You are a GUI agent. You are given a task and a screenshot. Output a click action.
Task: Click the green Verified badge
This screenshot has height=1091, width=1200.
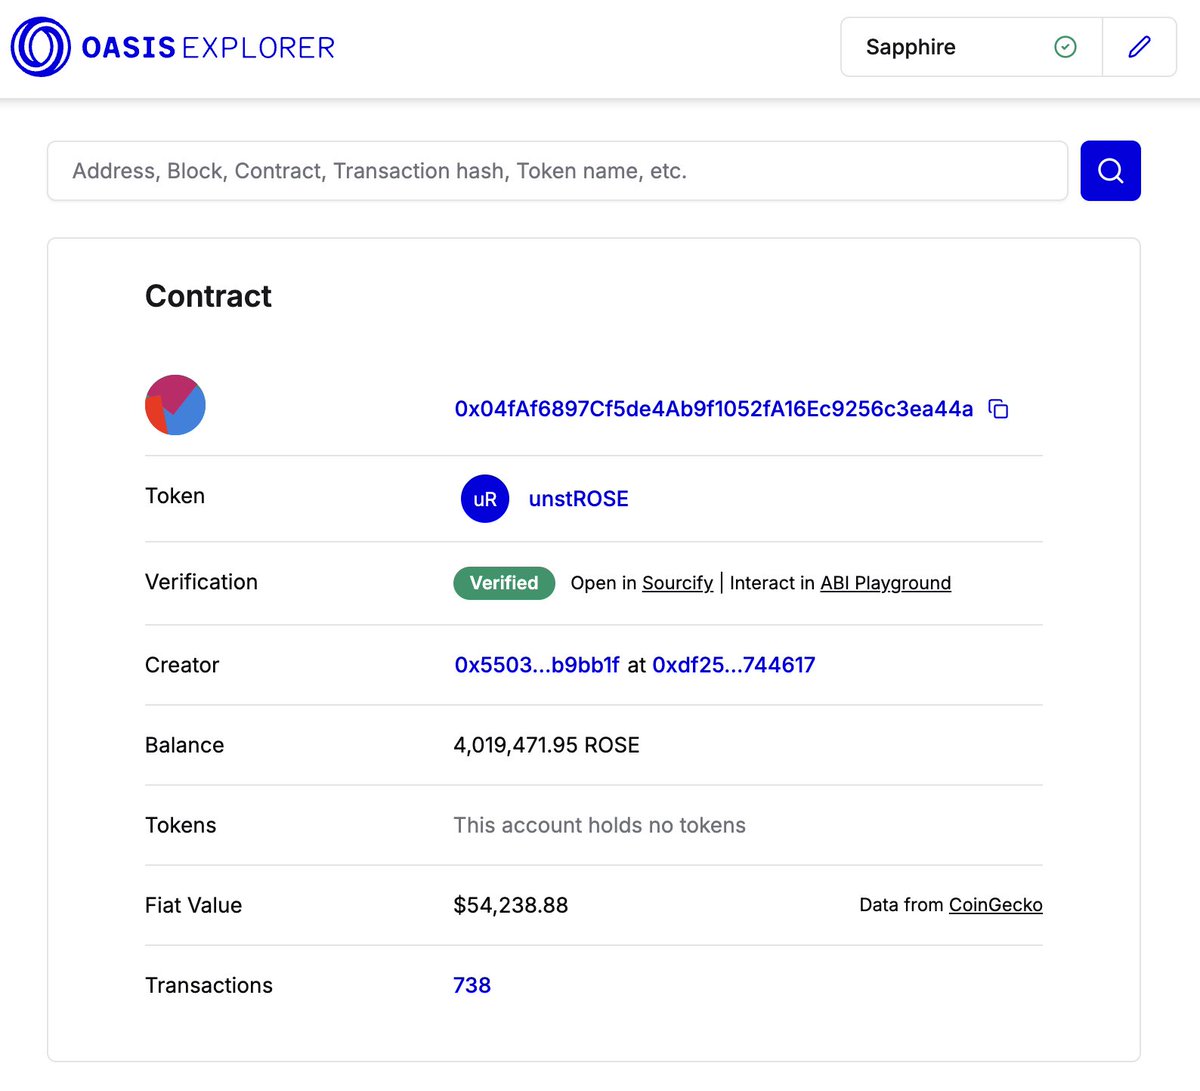pyautogui.click(x=504, y=583)
